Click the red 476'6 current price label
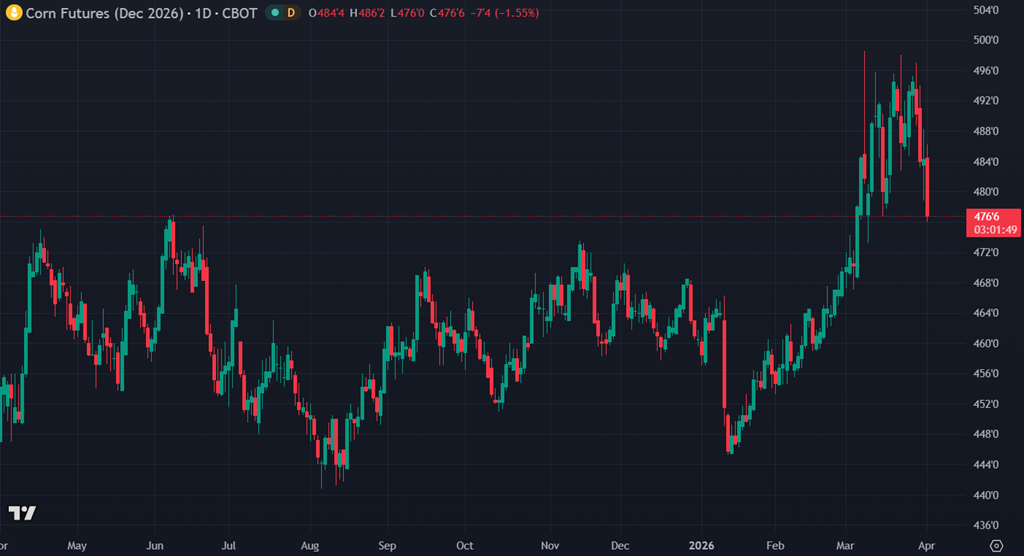1024x556 pixels. click(x=988, y=216)
